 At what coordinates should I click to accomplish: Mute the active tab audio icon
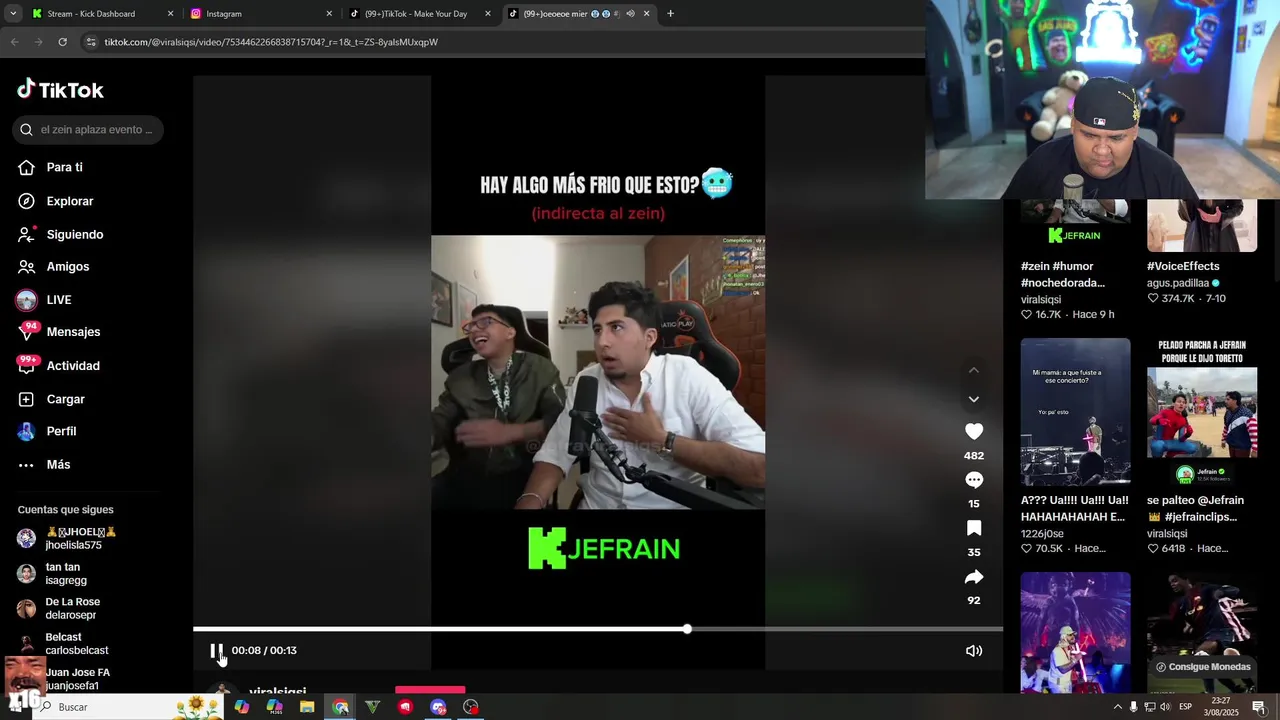click(x=630, y=14)
